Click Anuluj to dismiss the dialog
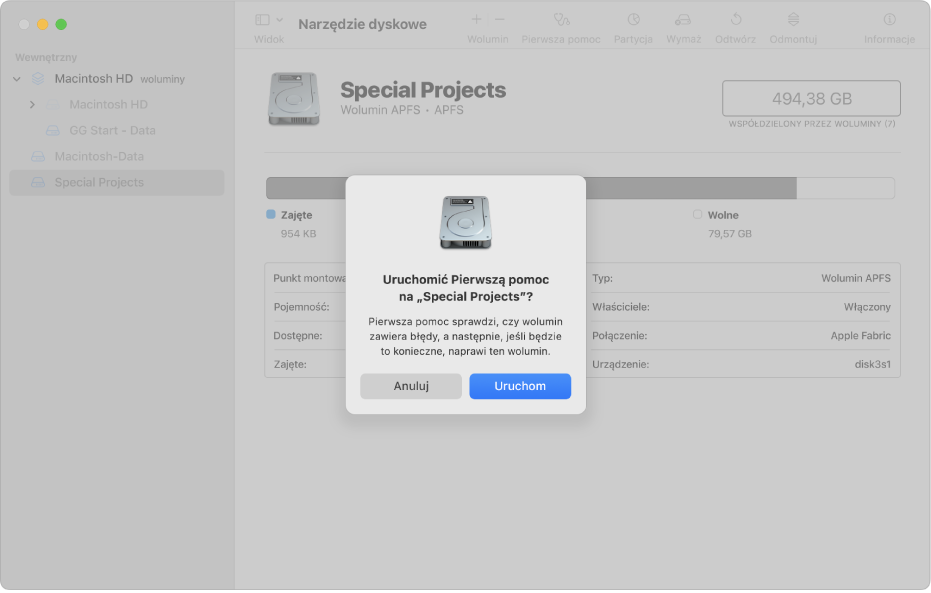Viewport: 931px width, 593px height. click(x=410, y=386)
